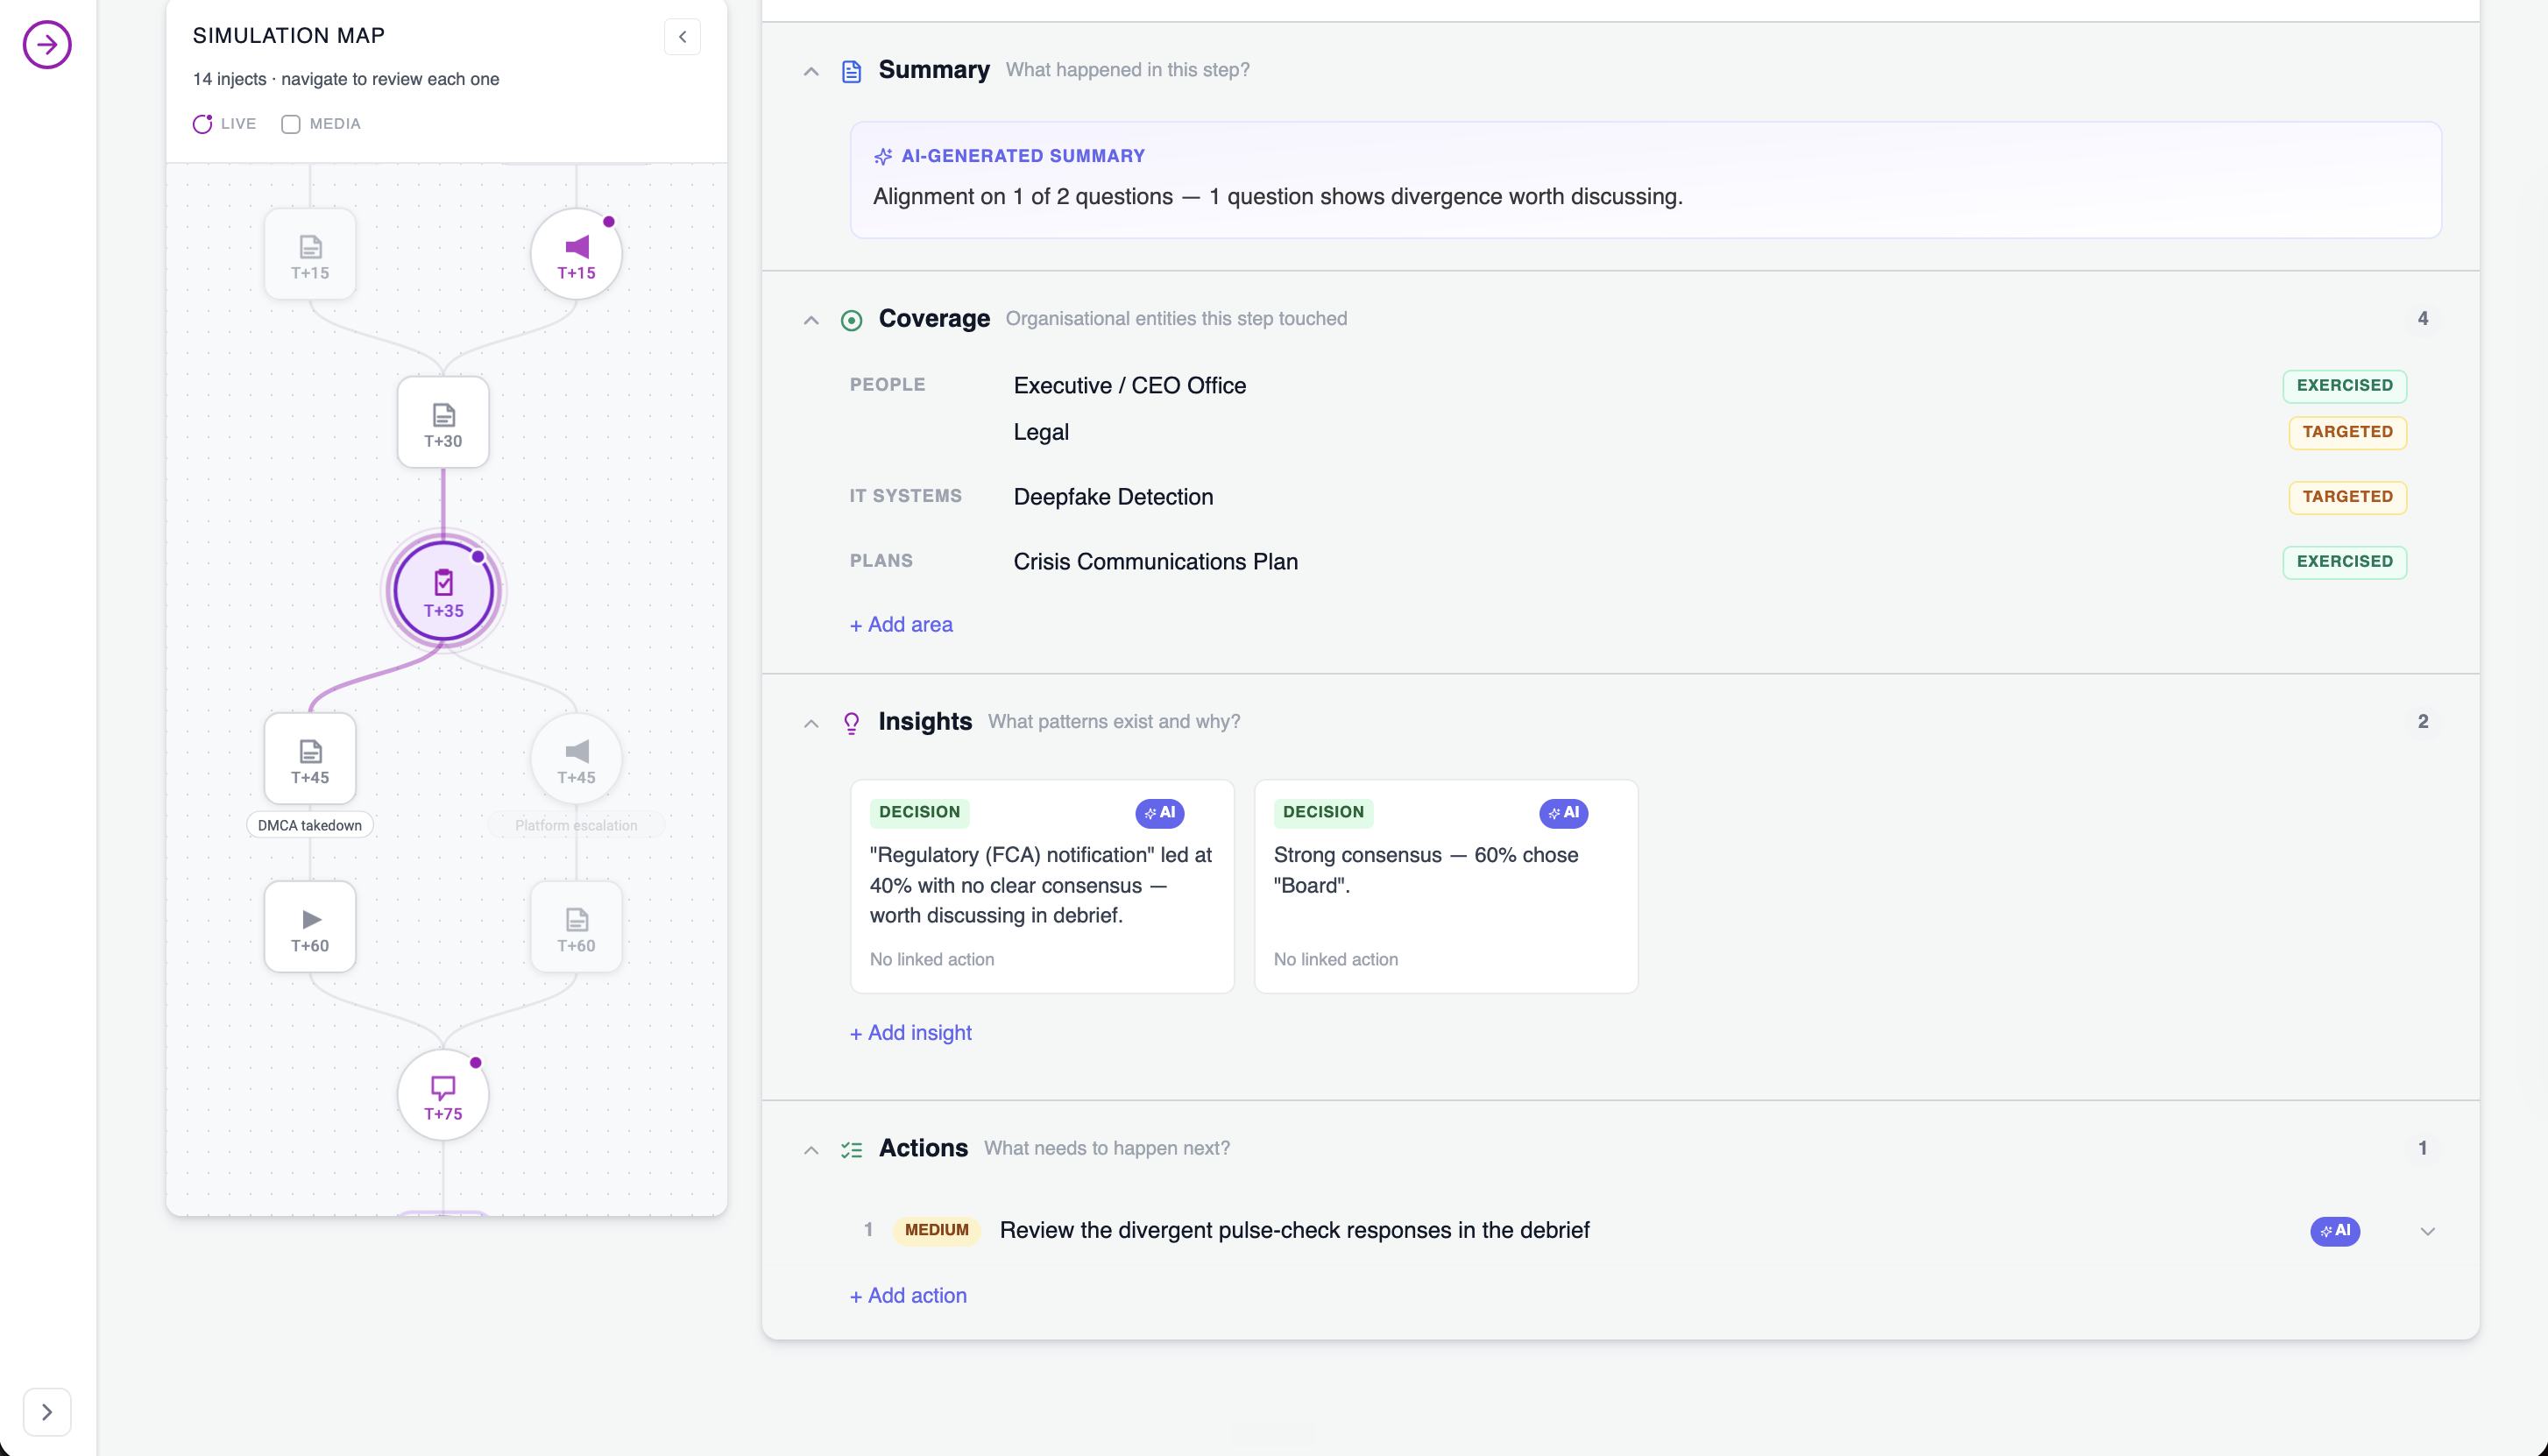The image size is (2548, 1456).
Task: Collapse the Summary section chevron
Action: point(811,72)
